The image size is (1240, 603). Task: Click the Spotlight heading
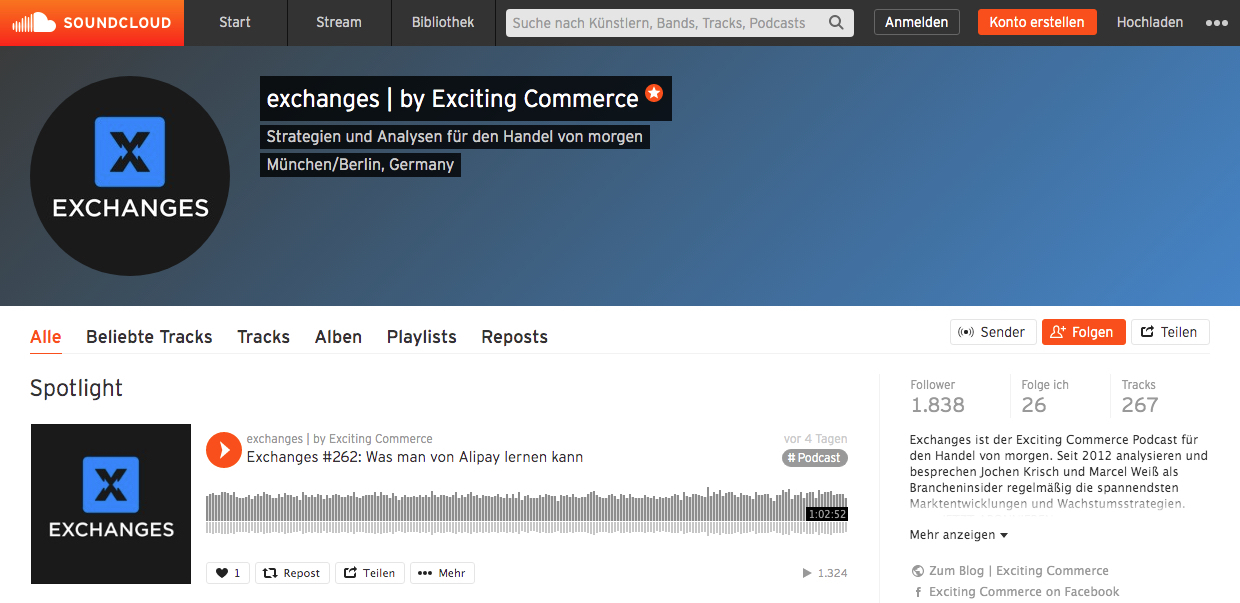(77, 388)
